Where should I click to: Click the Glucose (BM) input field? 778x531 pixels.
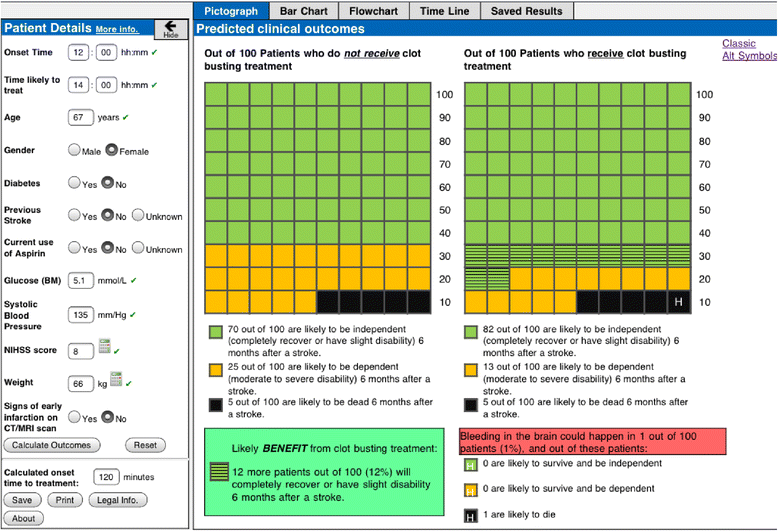click(81, 281)
